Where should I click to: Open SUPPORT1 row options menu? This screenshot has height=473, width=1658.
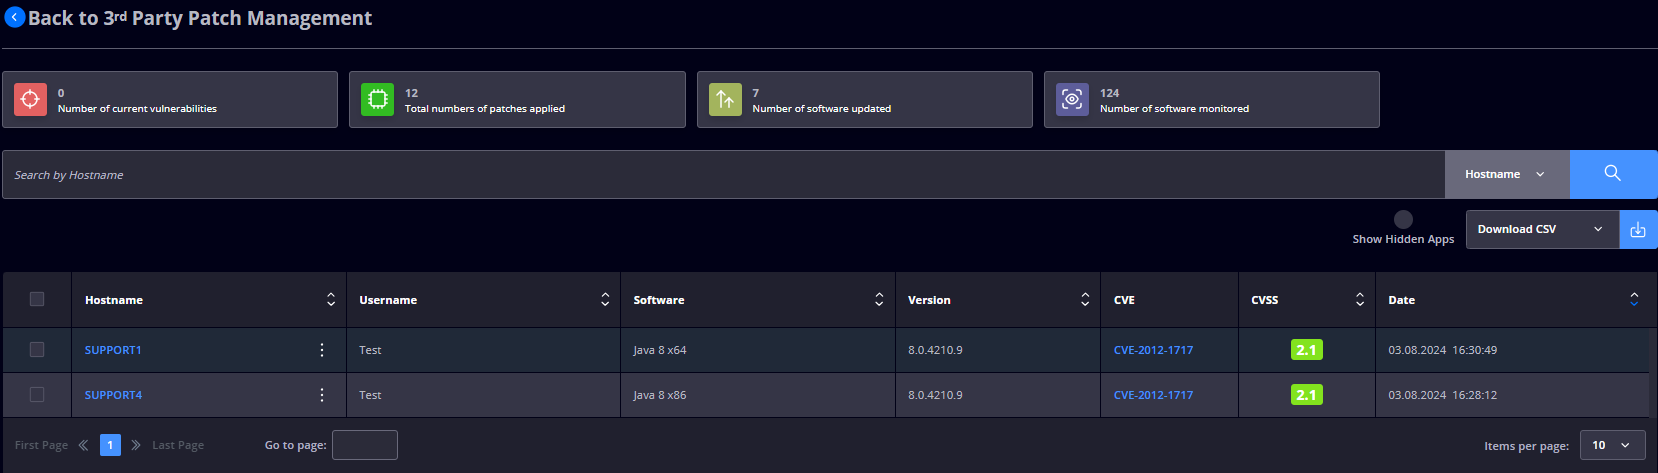point(322,350)
